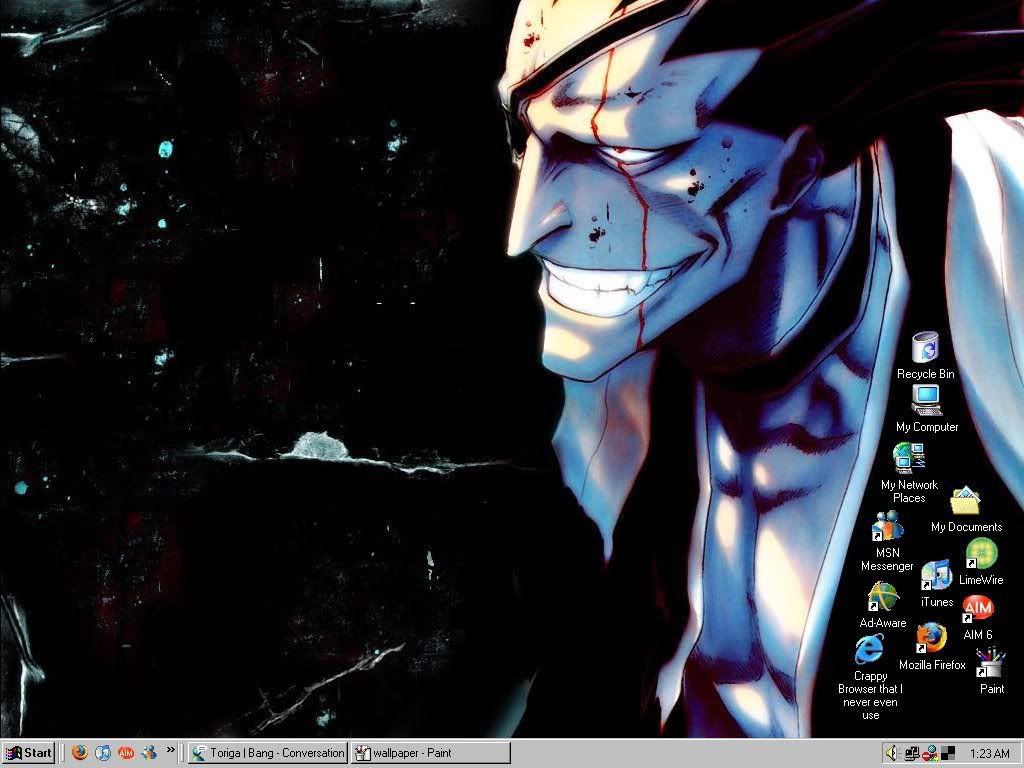1024x768 pixels.
Task: Click the red blocked-sign tray icon
Action: coord(931,754)
